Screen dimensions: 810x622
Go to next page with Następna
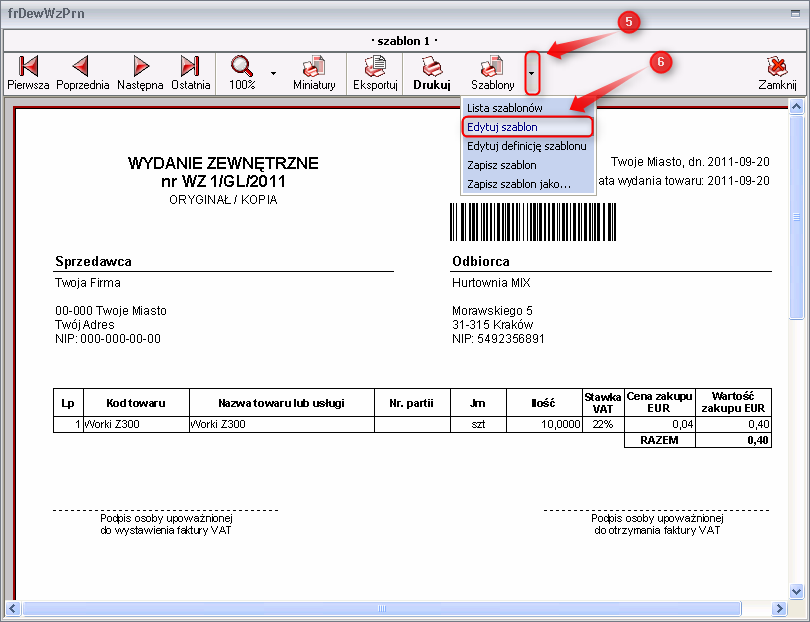coord(140,72)
